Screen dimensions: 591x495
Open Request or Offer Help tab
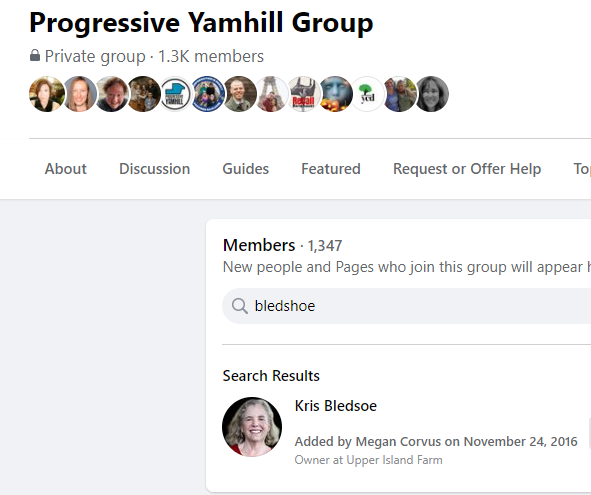tap(467, 169)
